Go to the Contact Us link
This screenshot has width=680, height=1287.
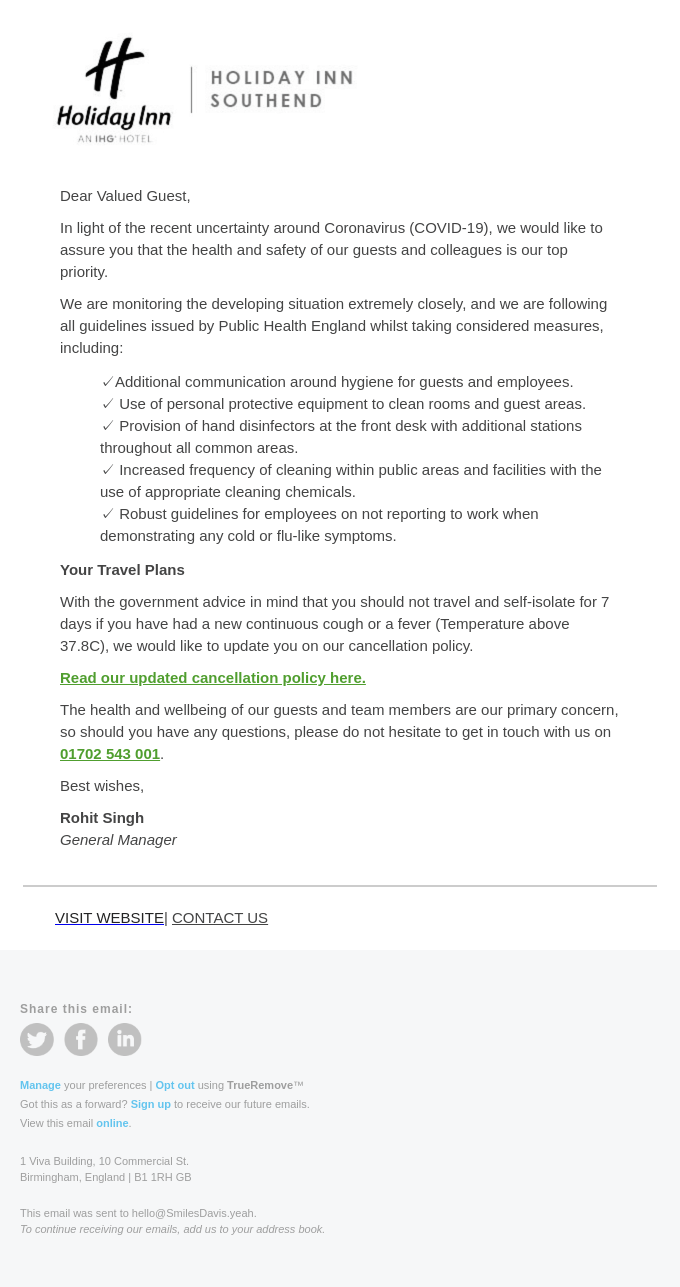point(220,917)
